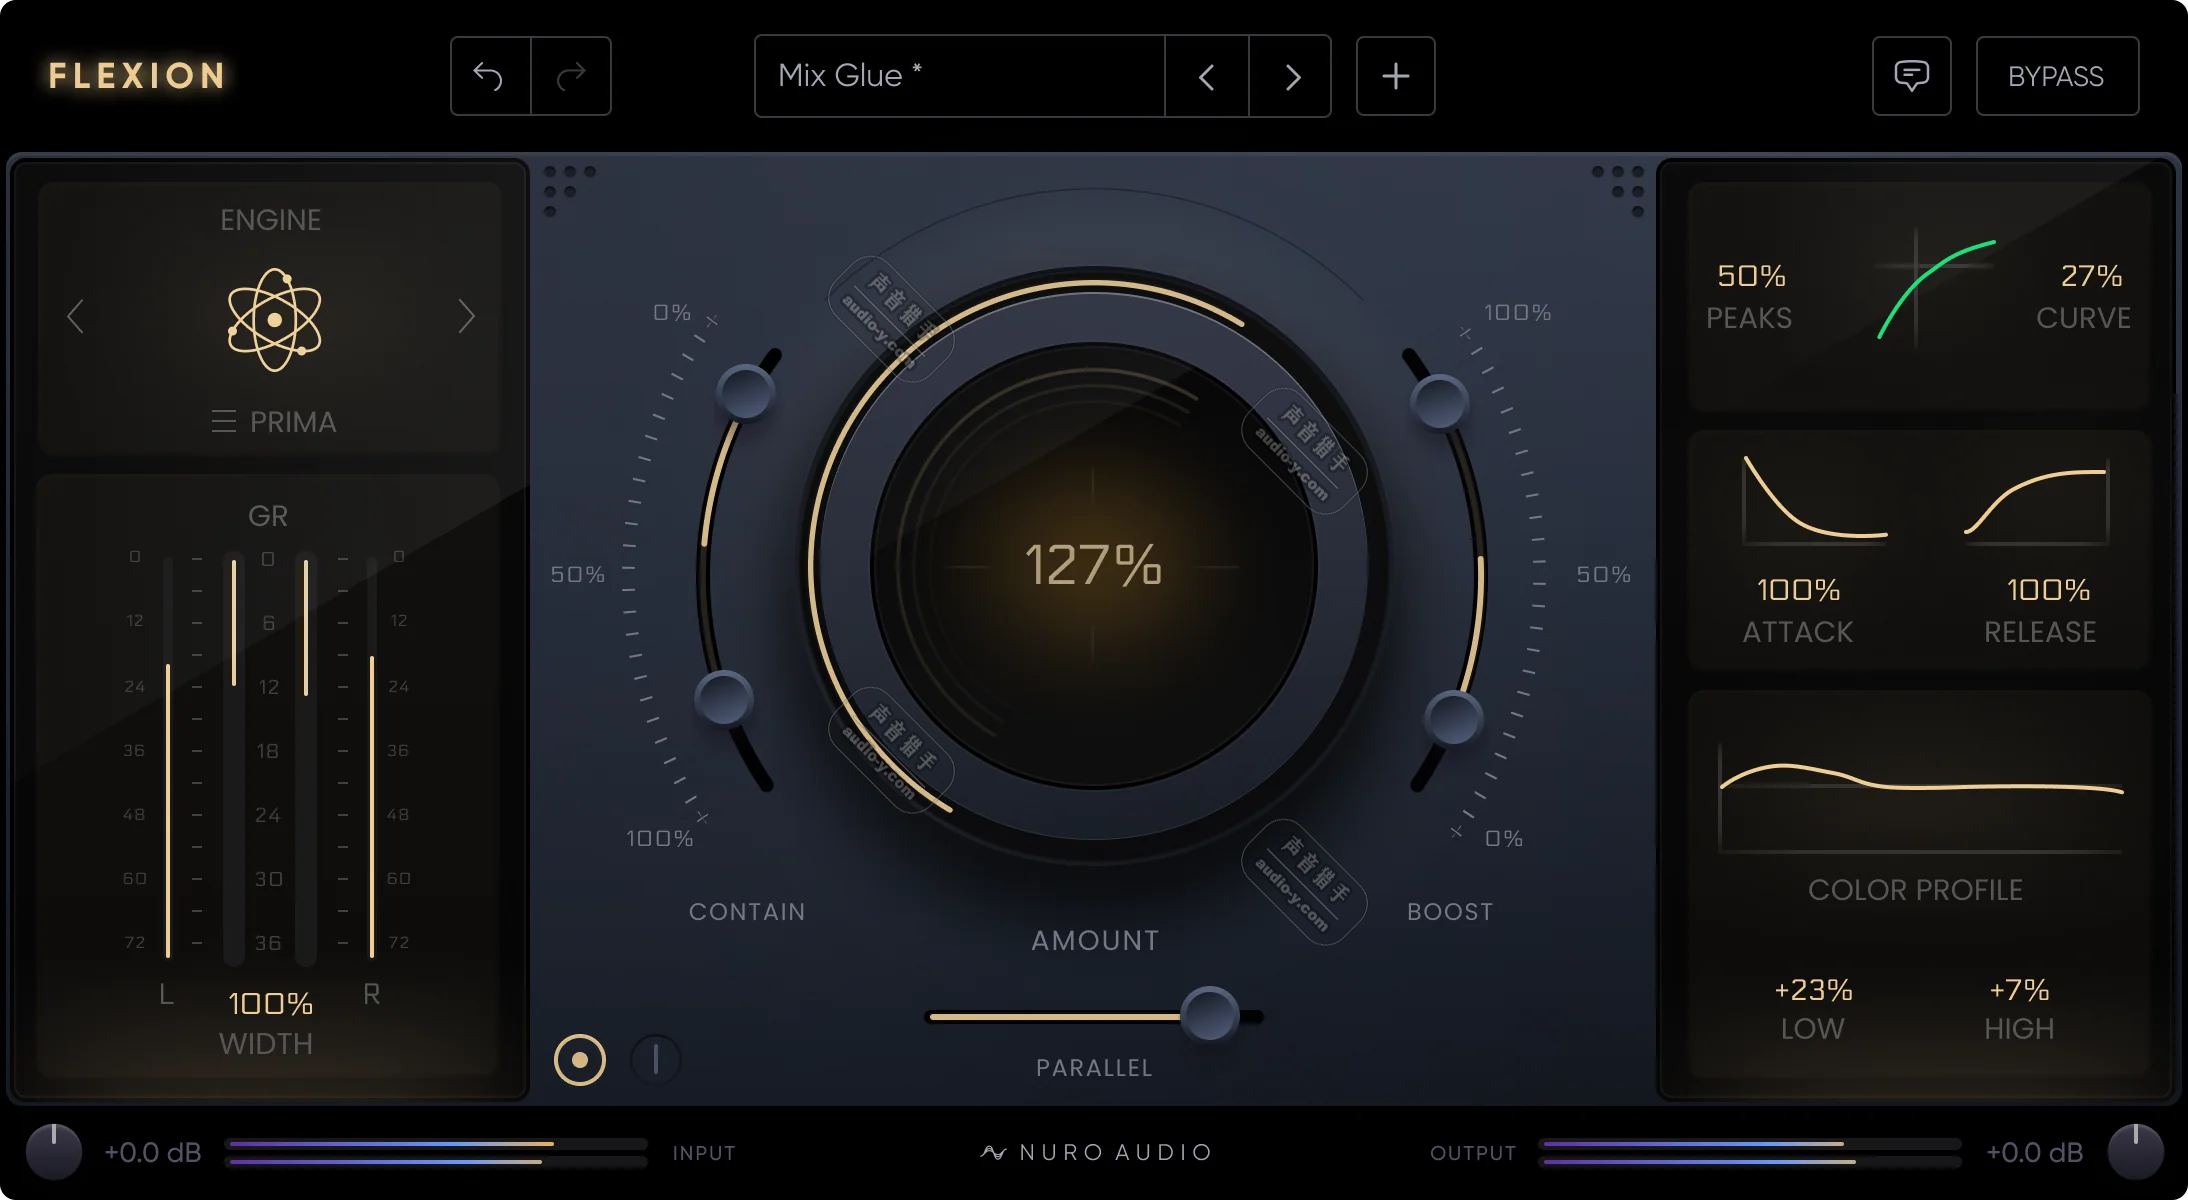Click the FLEXION logo title

point(137,76)
